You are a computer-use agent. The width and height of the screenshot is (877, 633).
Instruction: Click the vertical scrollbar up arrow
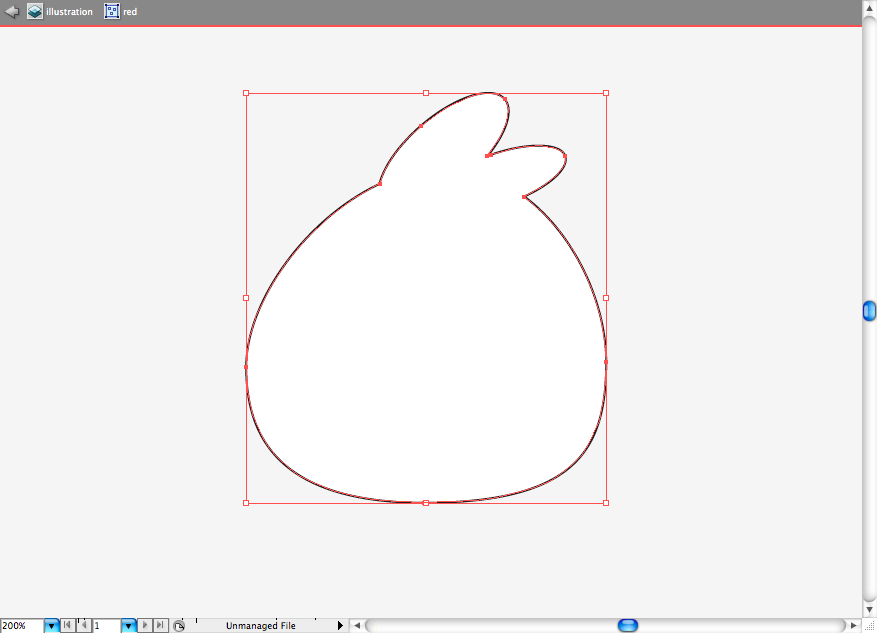point(869,8)
